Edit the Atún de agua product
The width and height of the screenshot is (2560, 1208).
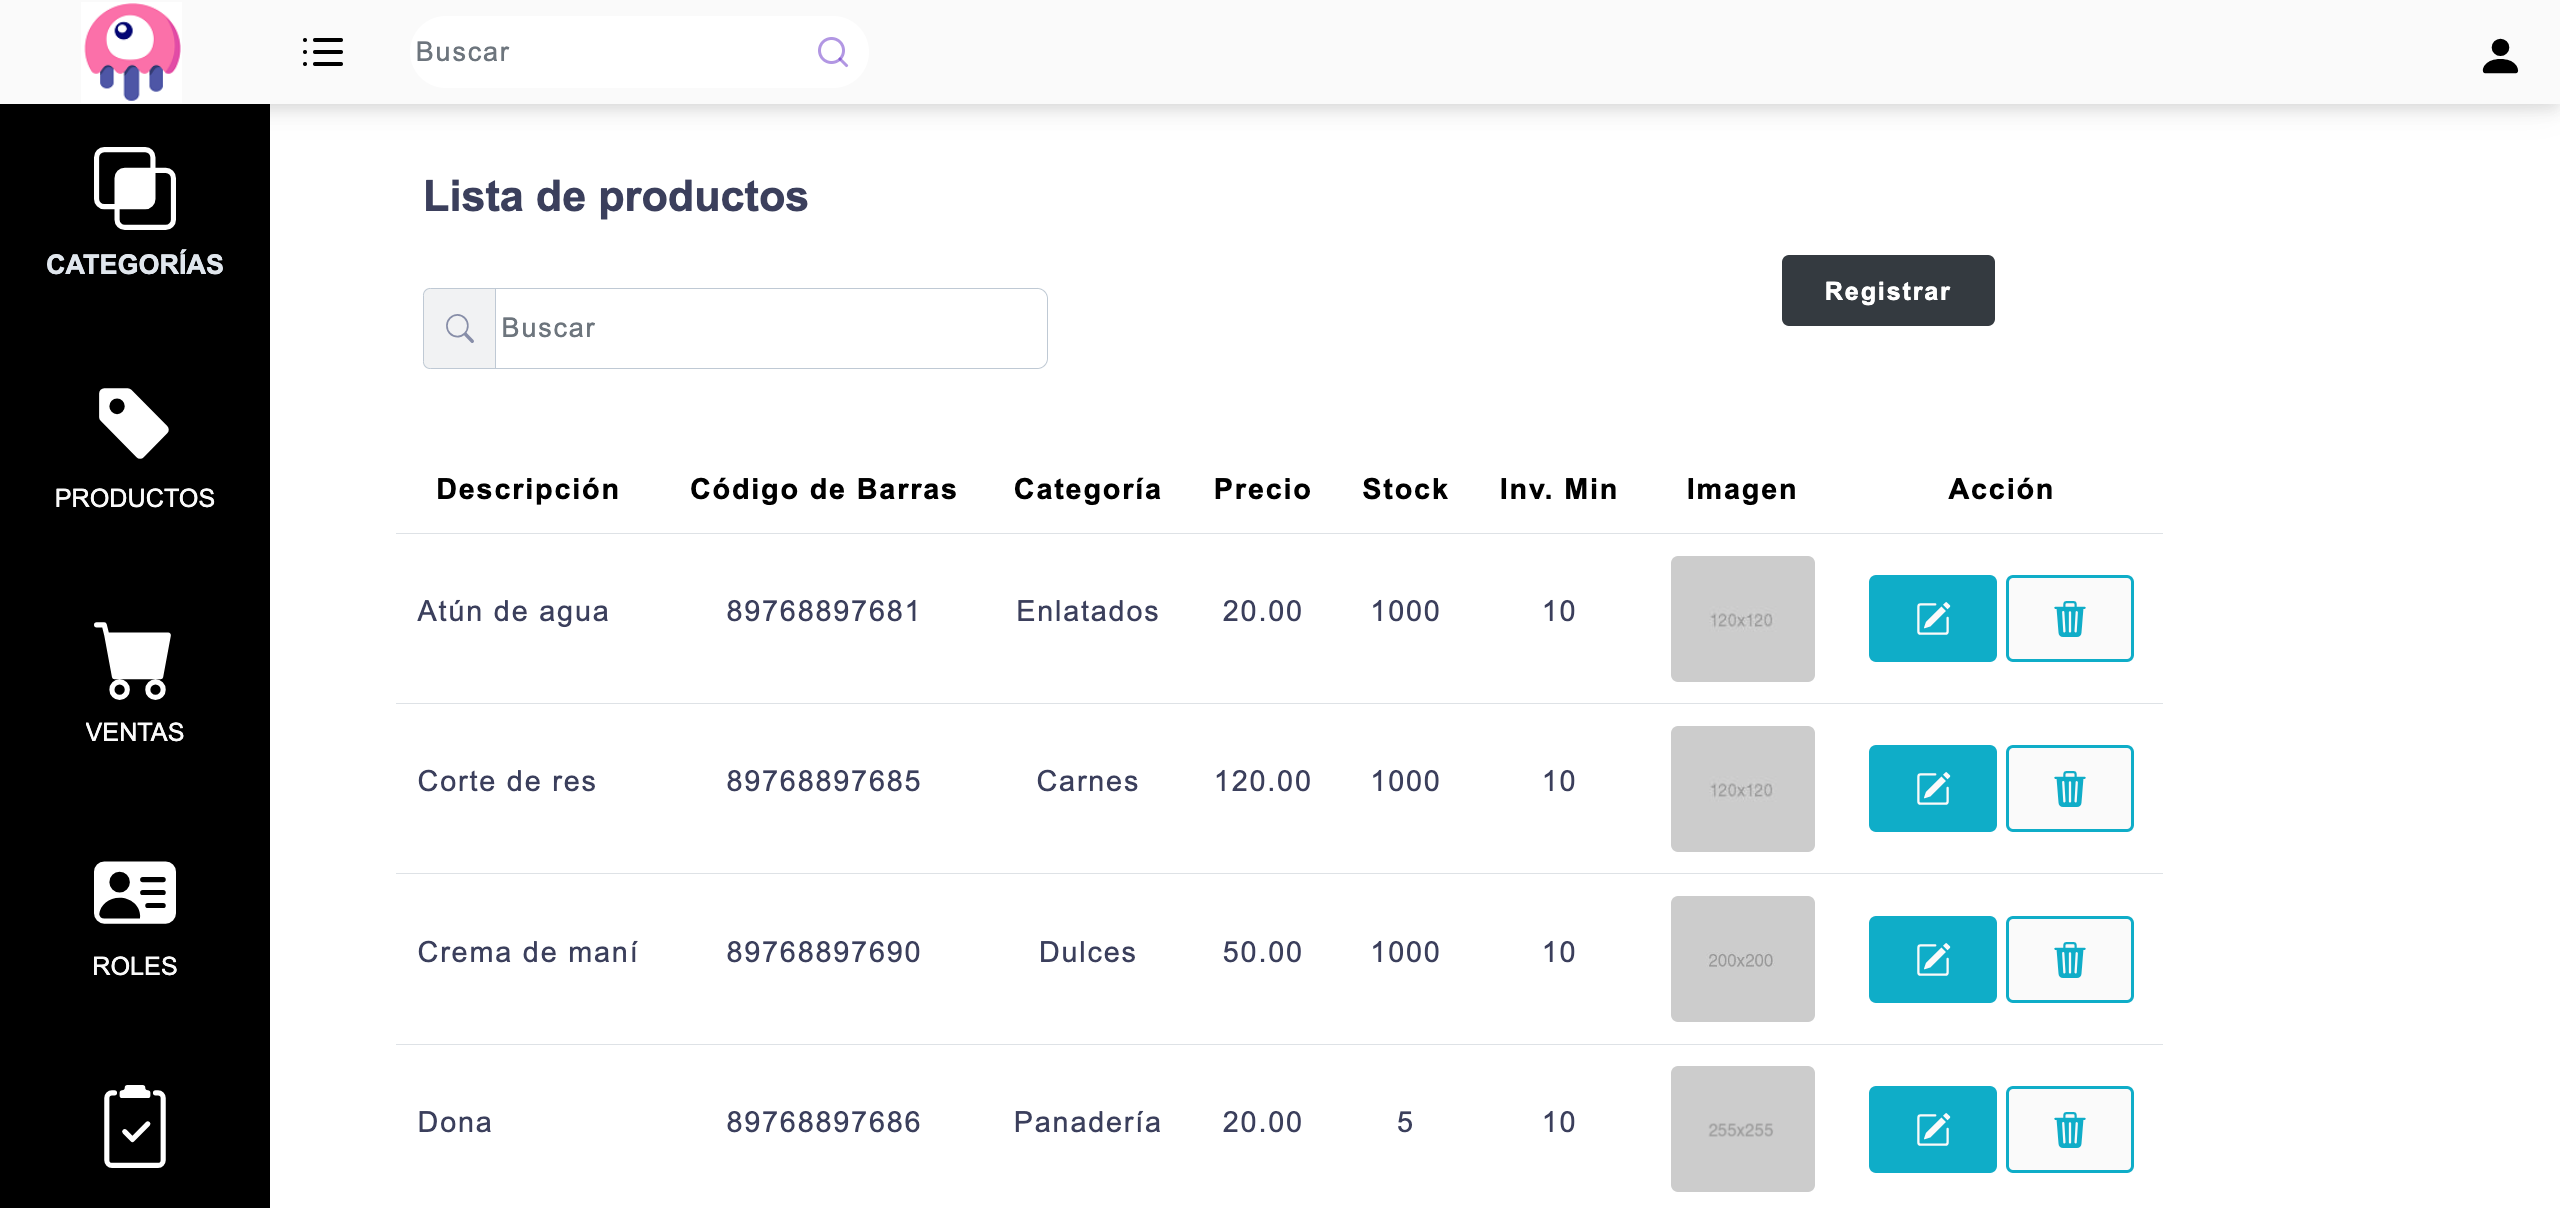coord(1932,618)
